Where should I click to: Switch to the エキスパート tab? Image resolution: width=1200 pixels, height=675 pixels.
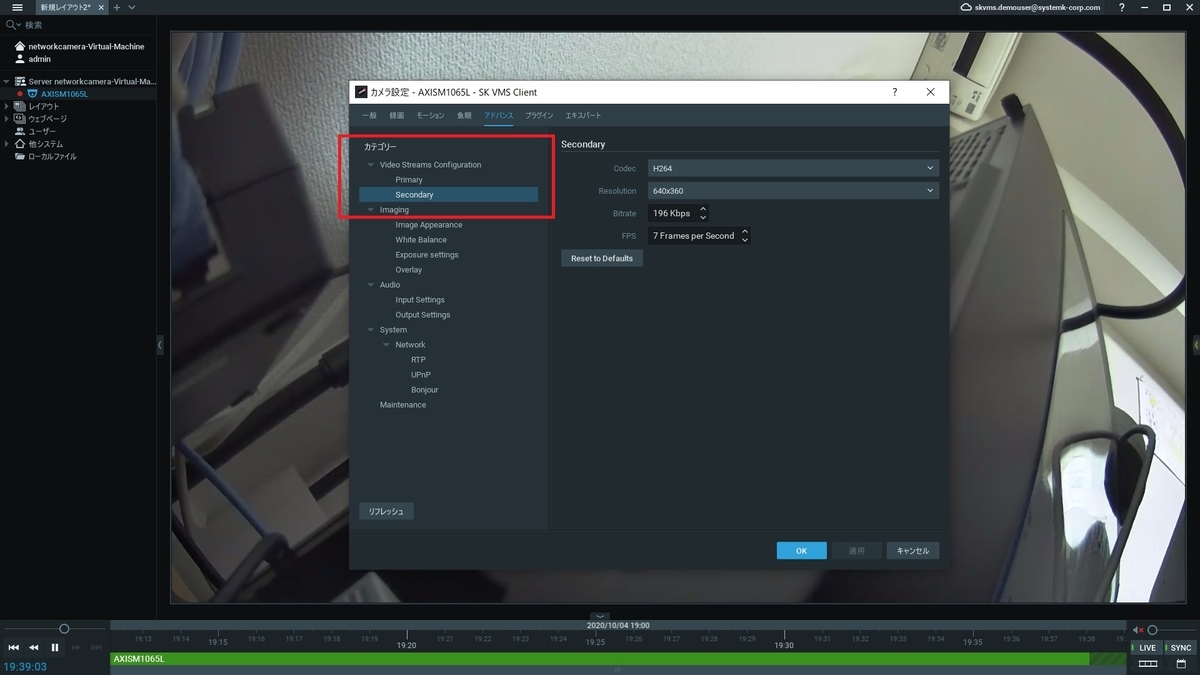583,116
